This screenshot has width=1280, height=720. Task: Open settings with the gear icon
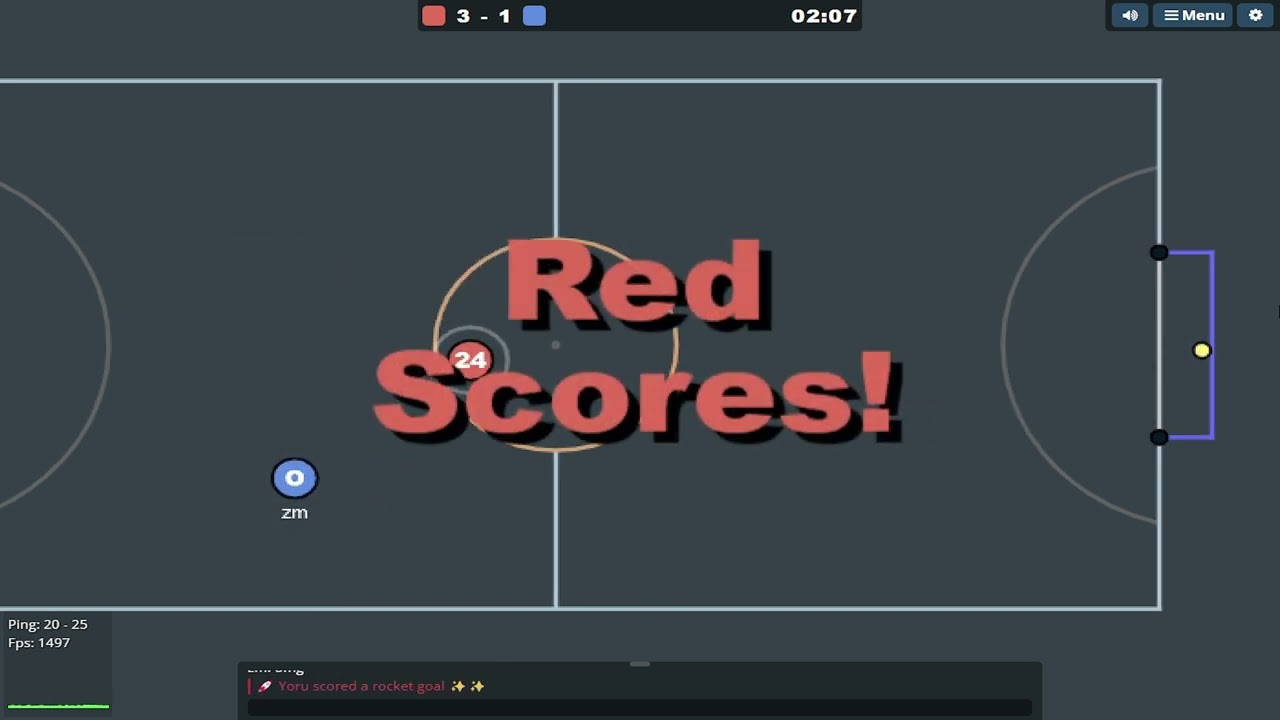click(1256, 15)
